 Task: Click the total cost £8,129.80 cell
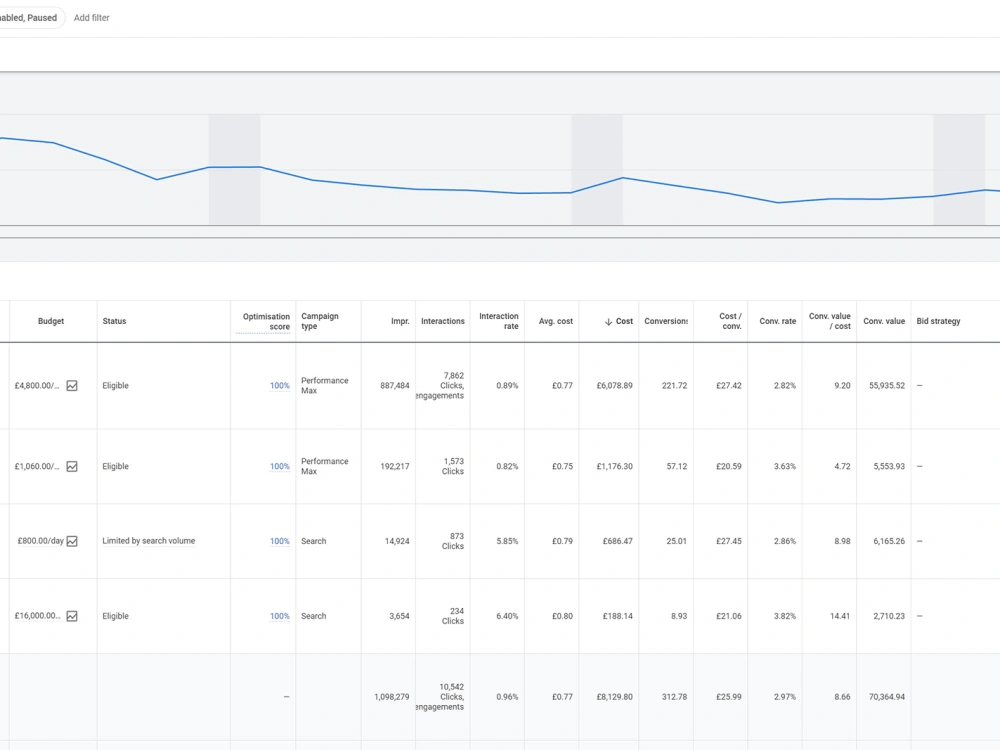[615, 697]
